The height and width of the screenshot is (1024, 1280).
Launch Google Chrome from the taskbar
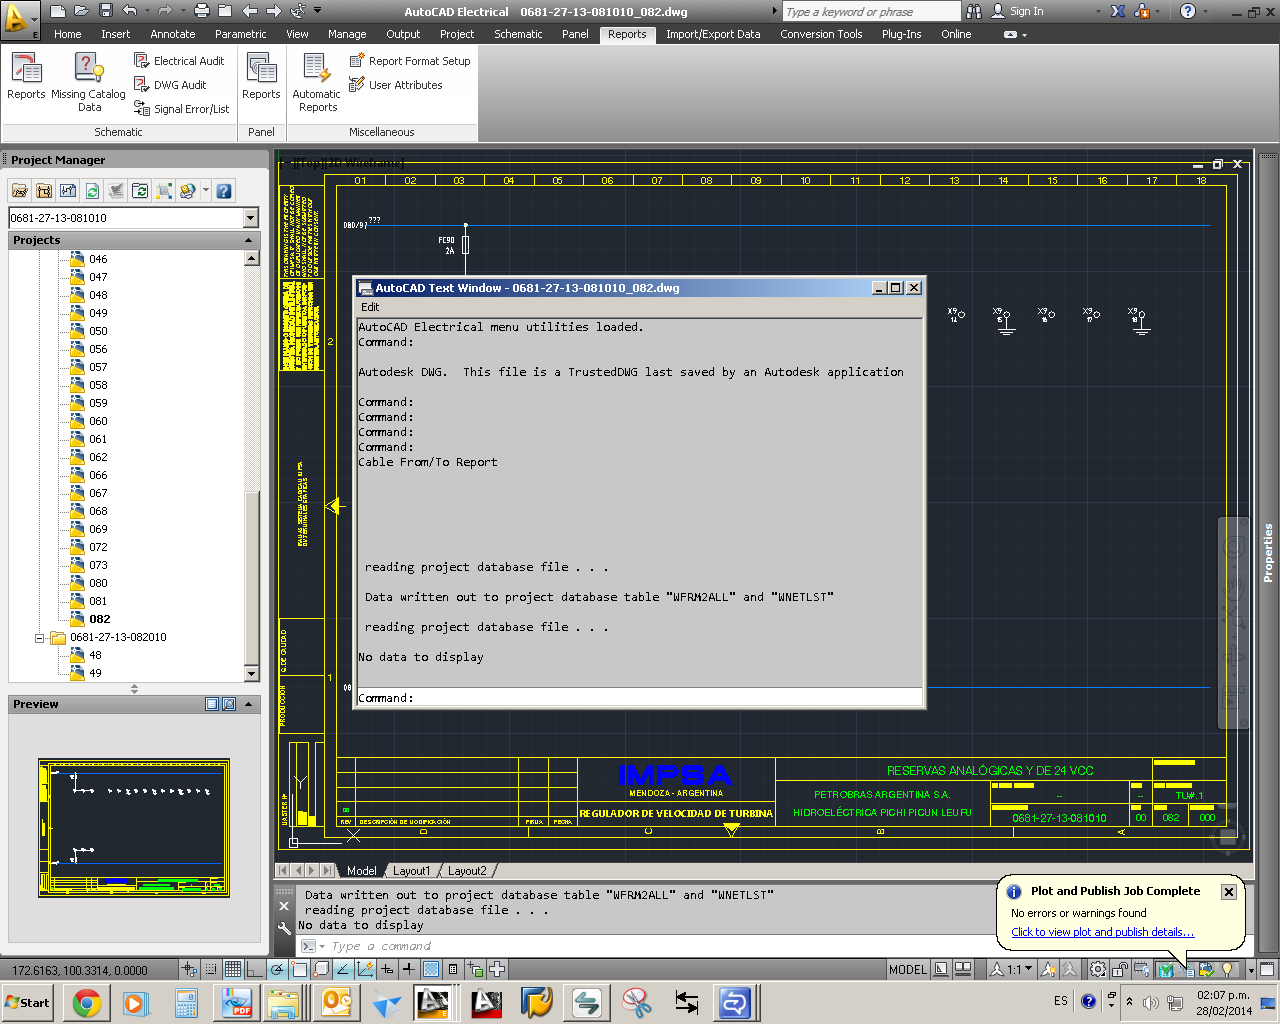click(x=87, y=1003)
